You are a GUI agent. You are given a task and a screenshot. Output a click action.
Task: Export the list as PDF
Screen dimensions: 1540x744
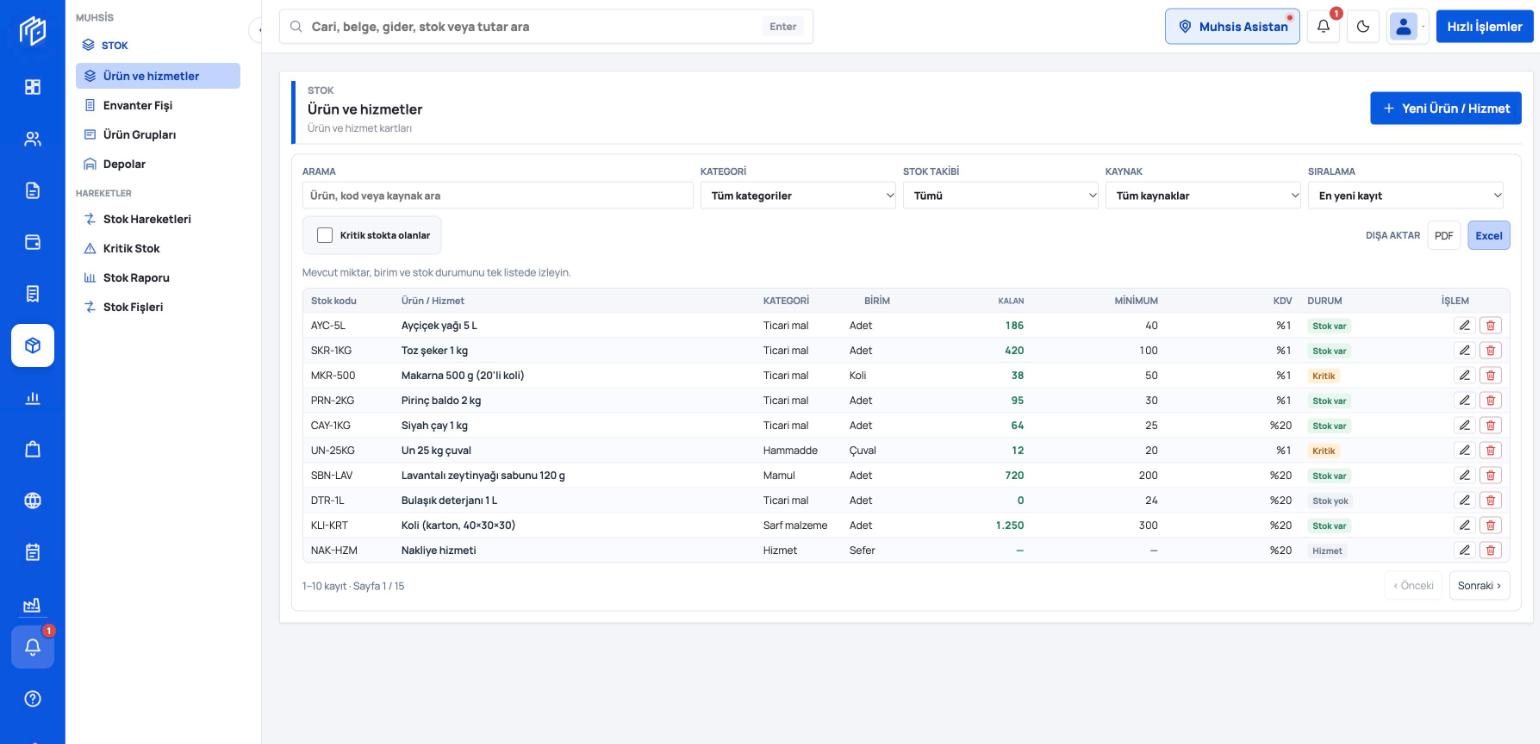1444,235
